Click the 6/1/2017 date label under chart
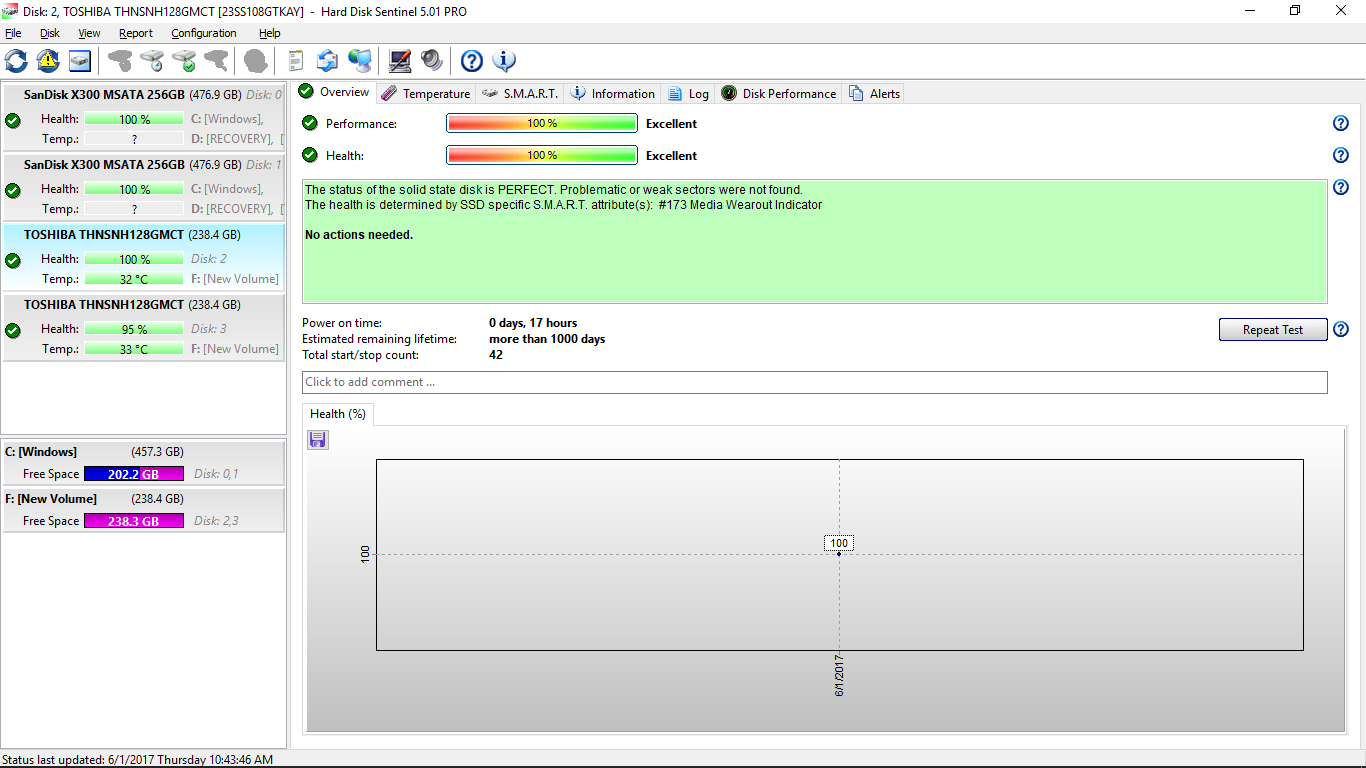Screen dimensions: 1366x768 (839, 676)
